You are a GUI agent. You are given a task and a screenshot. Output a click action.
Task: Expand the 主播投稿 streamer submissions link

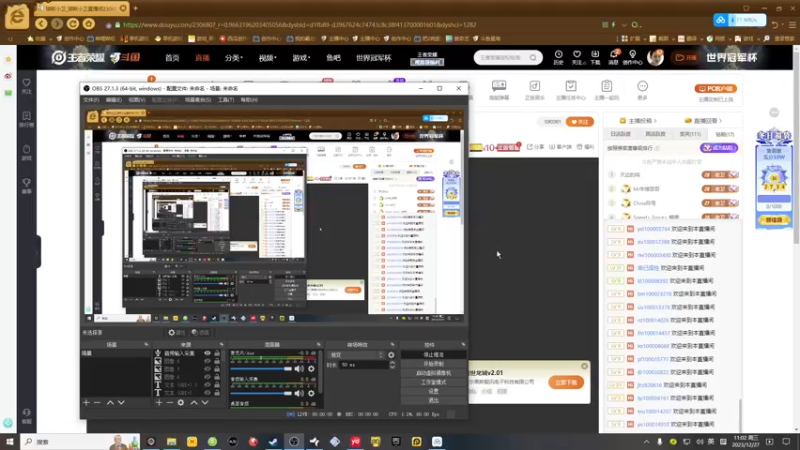pyautogui.click(x=638, y=121)
